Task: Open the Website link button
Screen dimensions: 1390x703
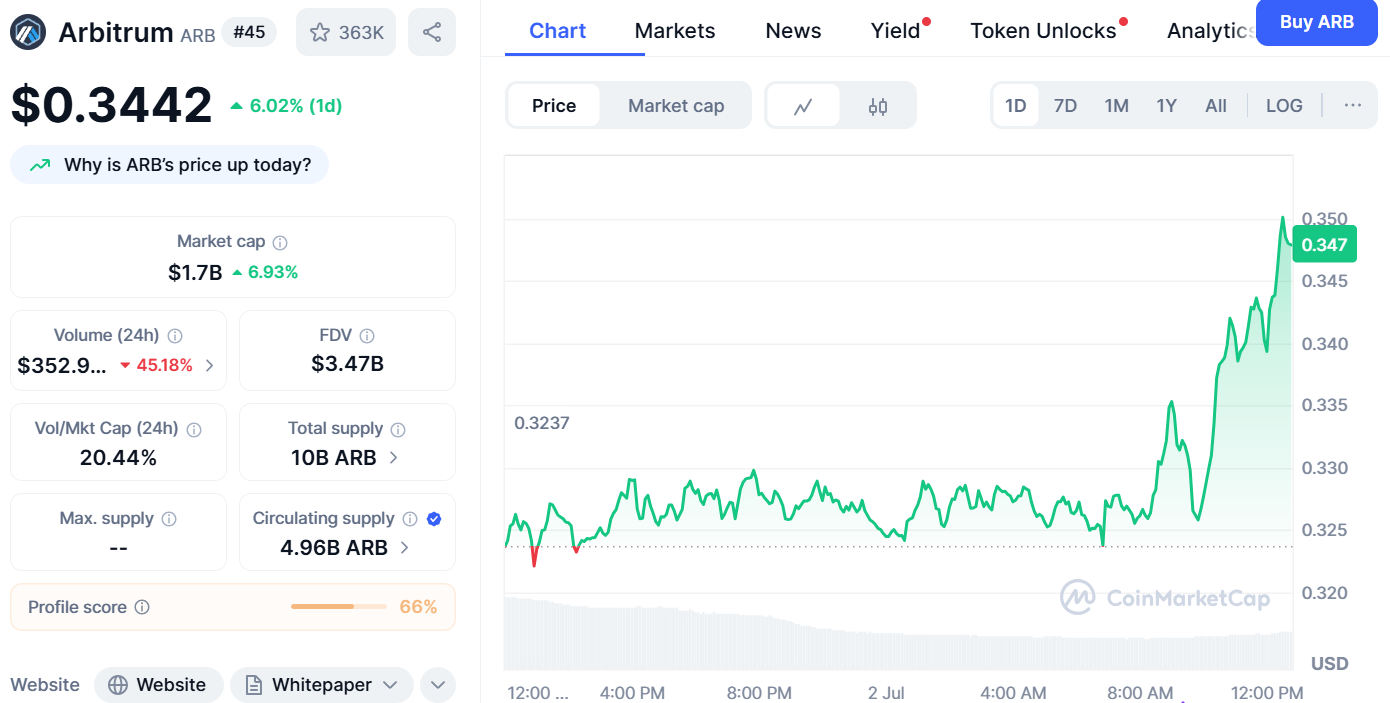Action: coord(158,685)
